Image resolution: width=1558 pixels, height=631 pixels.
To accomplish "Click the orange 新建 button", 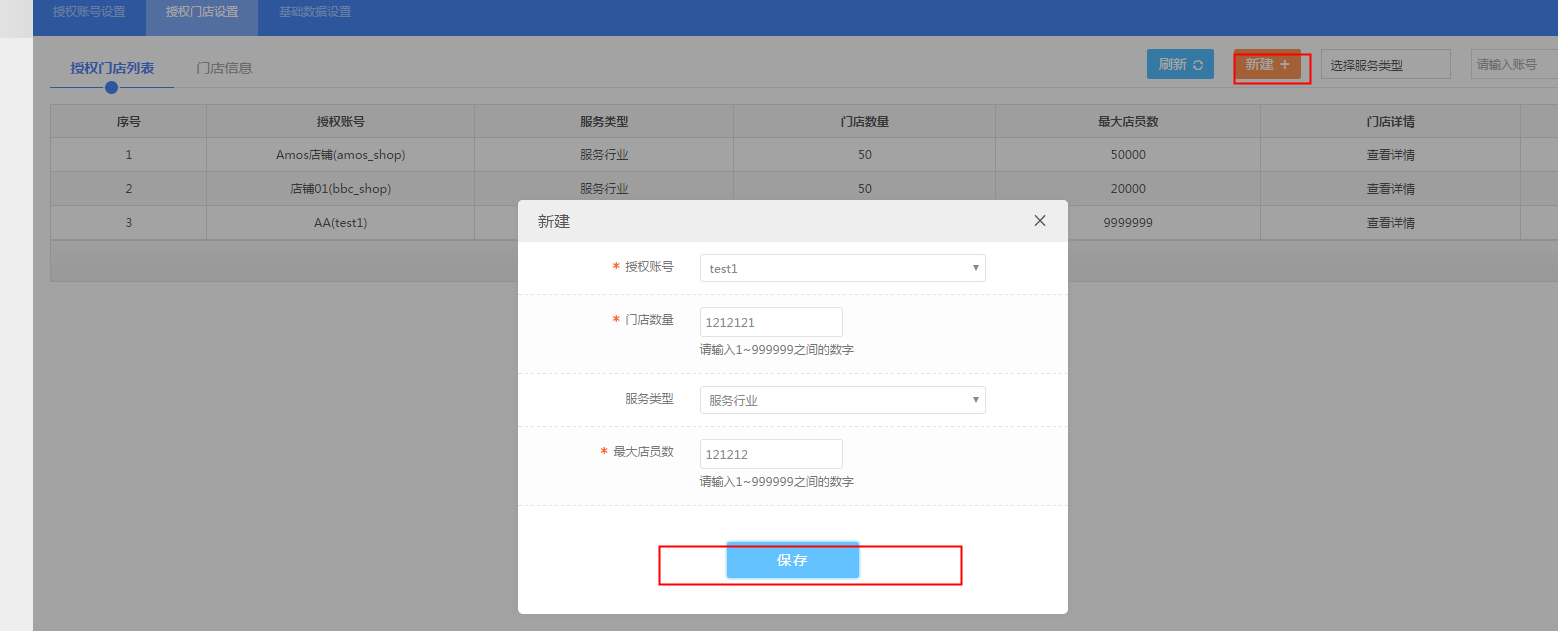I will point(1267,65).
